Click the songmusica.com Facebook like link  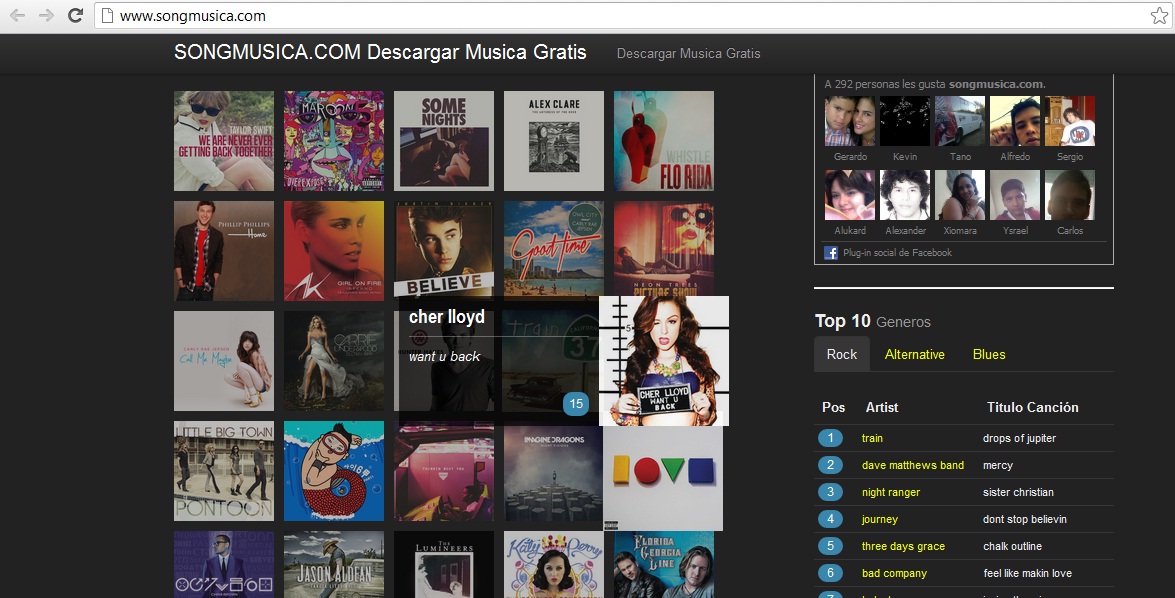(996, 84)
